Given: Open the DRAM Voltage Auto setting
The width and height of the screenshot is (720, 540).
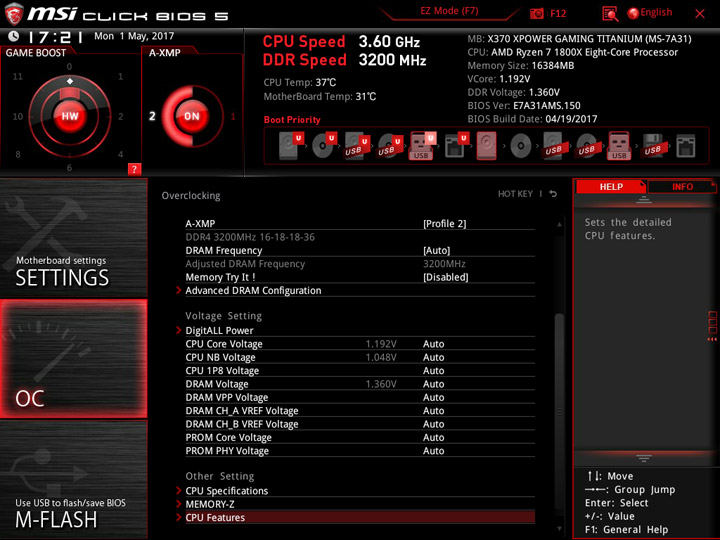Looking at the screenshot, I should pos(433,384).
